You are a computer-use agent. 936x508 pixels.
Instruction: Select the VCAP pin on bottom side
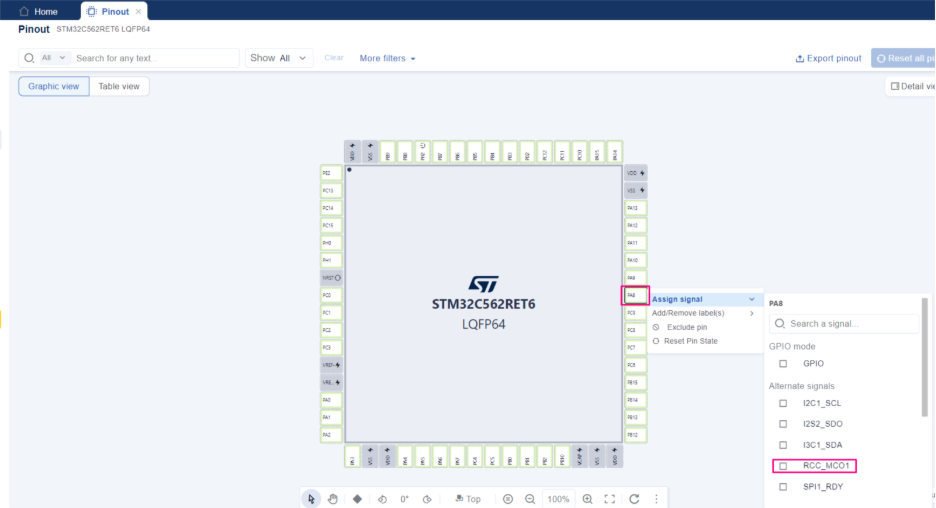tap(580, 457)
